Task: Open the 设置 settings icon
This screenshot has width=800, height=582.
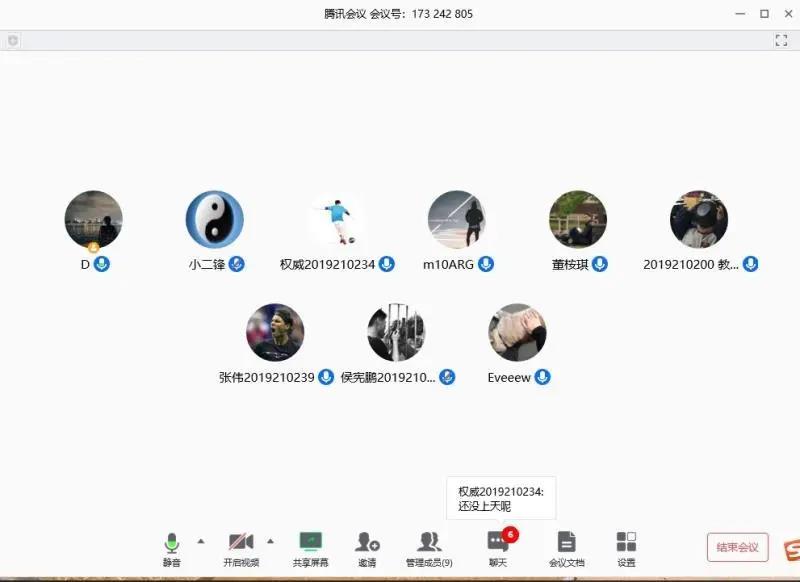Action: [x=626, y=548]
